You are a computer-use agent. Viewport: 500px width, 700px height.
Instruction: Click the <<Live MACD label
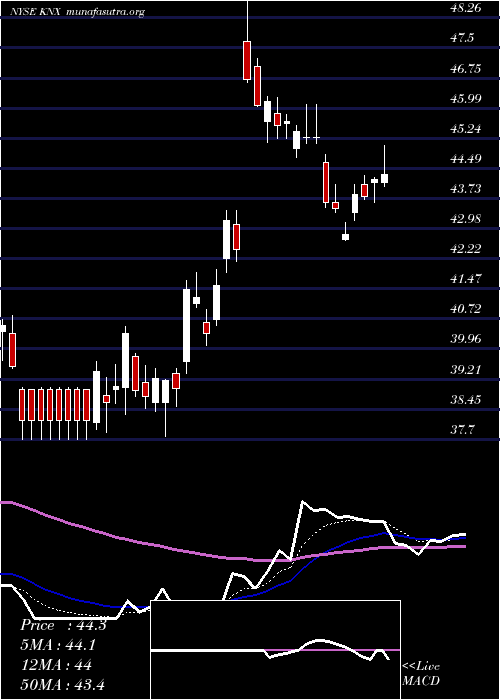[421, 674]
